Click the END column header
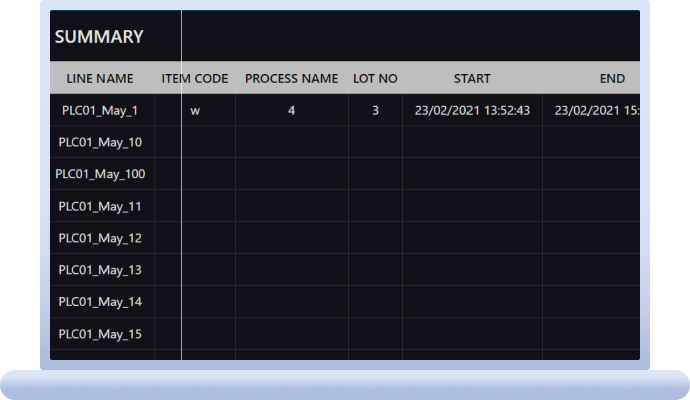Screen dimensions: 690x400 (612, 78)
